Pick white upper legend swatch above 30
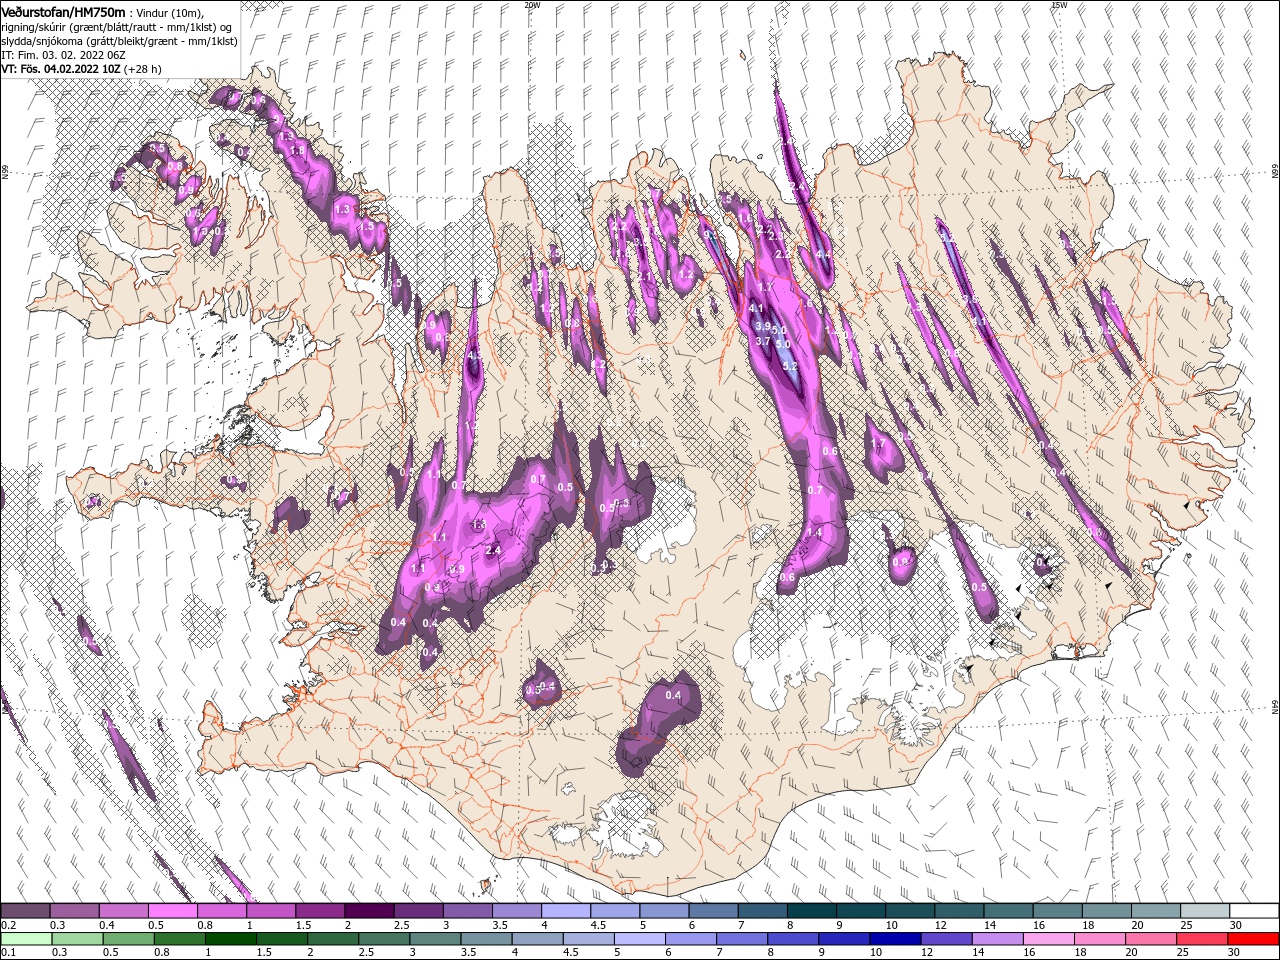Image resolution: width=1280 pixels, height=960 pixels. 1255,911
